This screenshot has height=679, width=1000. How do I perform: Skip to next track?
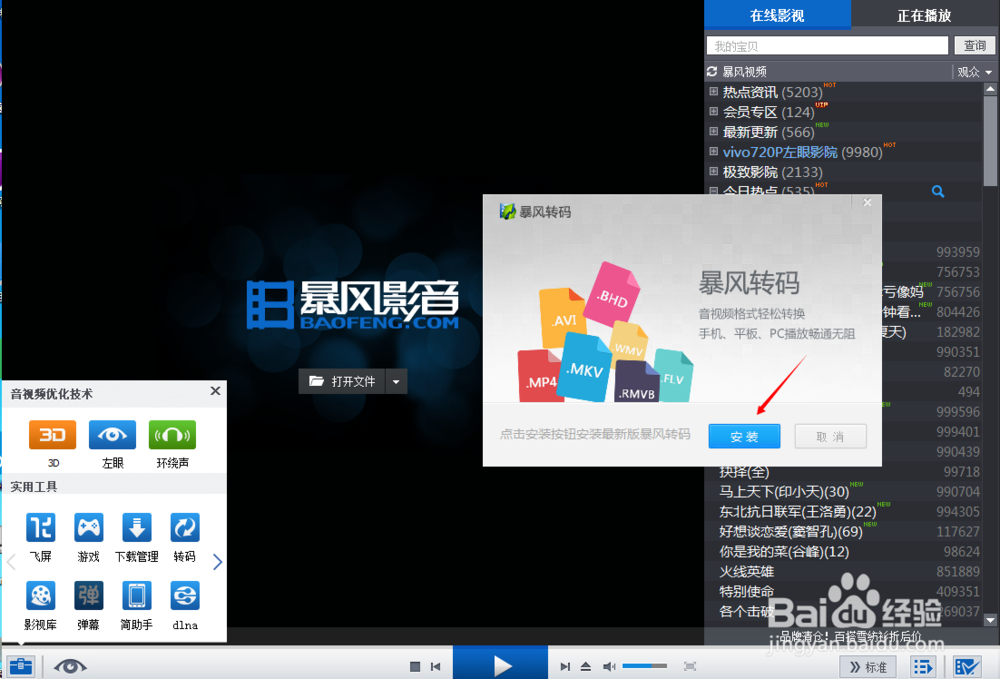(564, 667)
